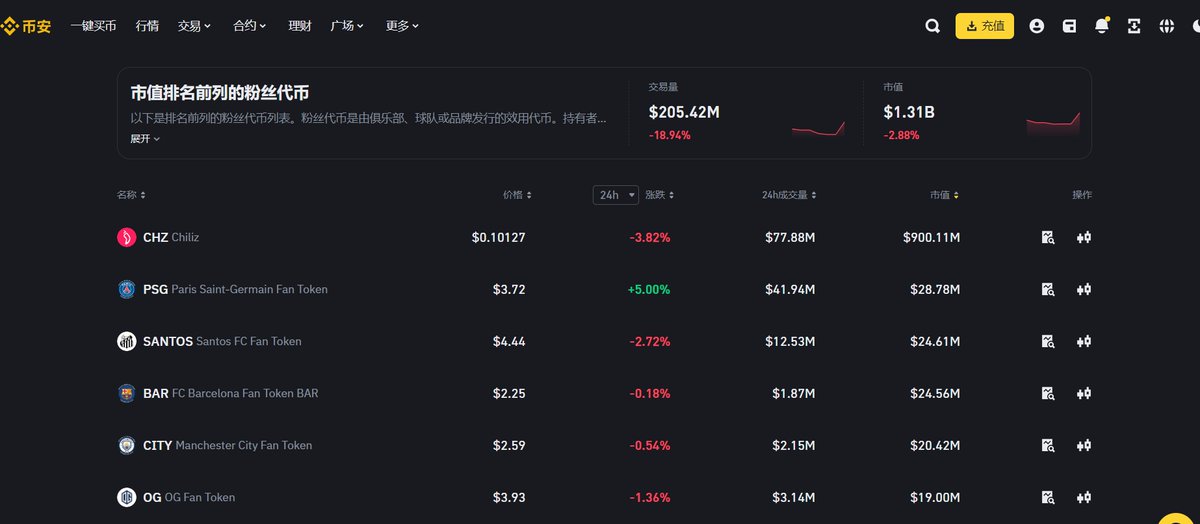Screen dimensions: 1200x524
Task: Open the details icon for SANTOS row
Action: [x=1048, y=341]
